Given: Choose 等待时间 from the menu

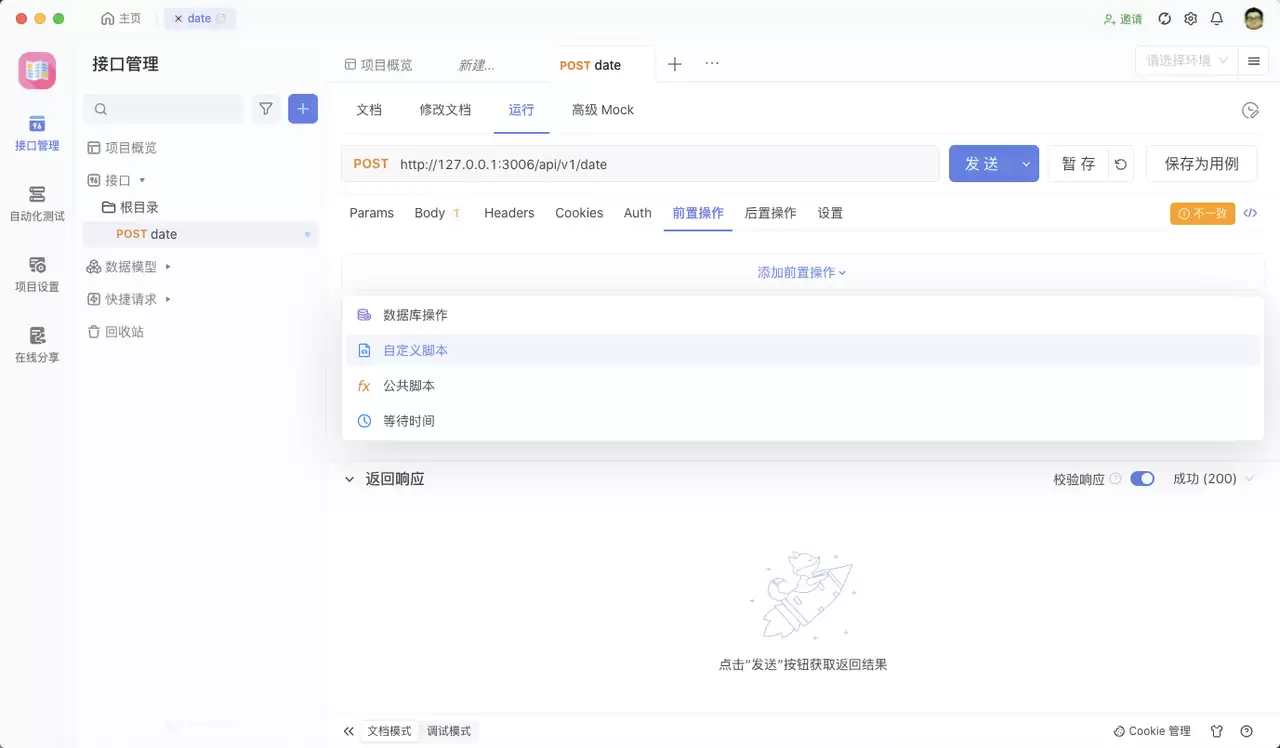Looking at the screenshot, I should point(801,421).
